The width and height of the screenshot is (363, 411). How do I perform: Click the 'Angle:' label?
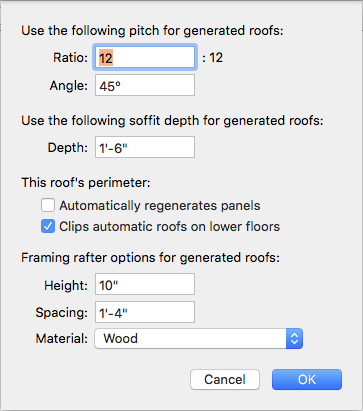pos(69,86)
